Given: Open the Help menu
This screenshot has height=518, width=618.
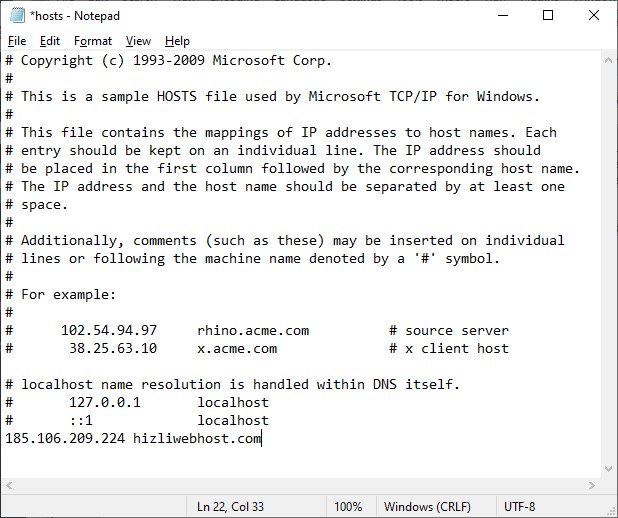Looking at the screenshot, I should (x=177, y=41).
